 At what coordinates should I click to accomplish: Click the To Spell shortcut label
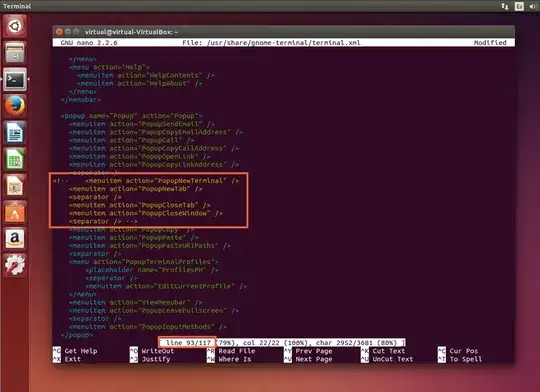click(x=466, y=359)
